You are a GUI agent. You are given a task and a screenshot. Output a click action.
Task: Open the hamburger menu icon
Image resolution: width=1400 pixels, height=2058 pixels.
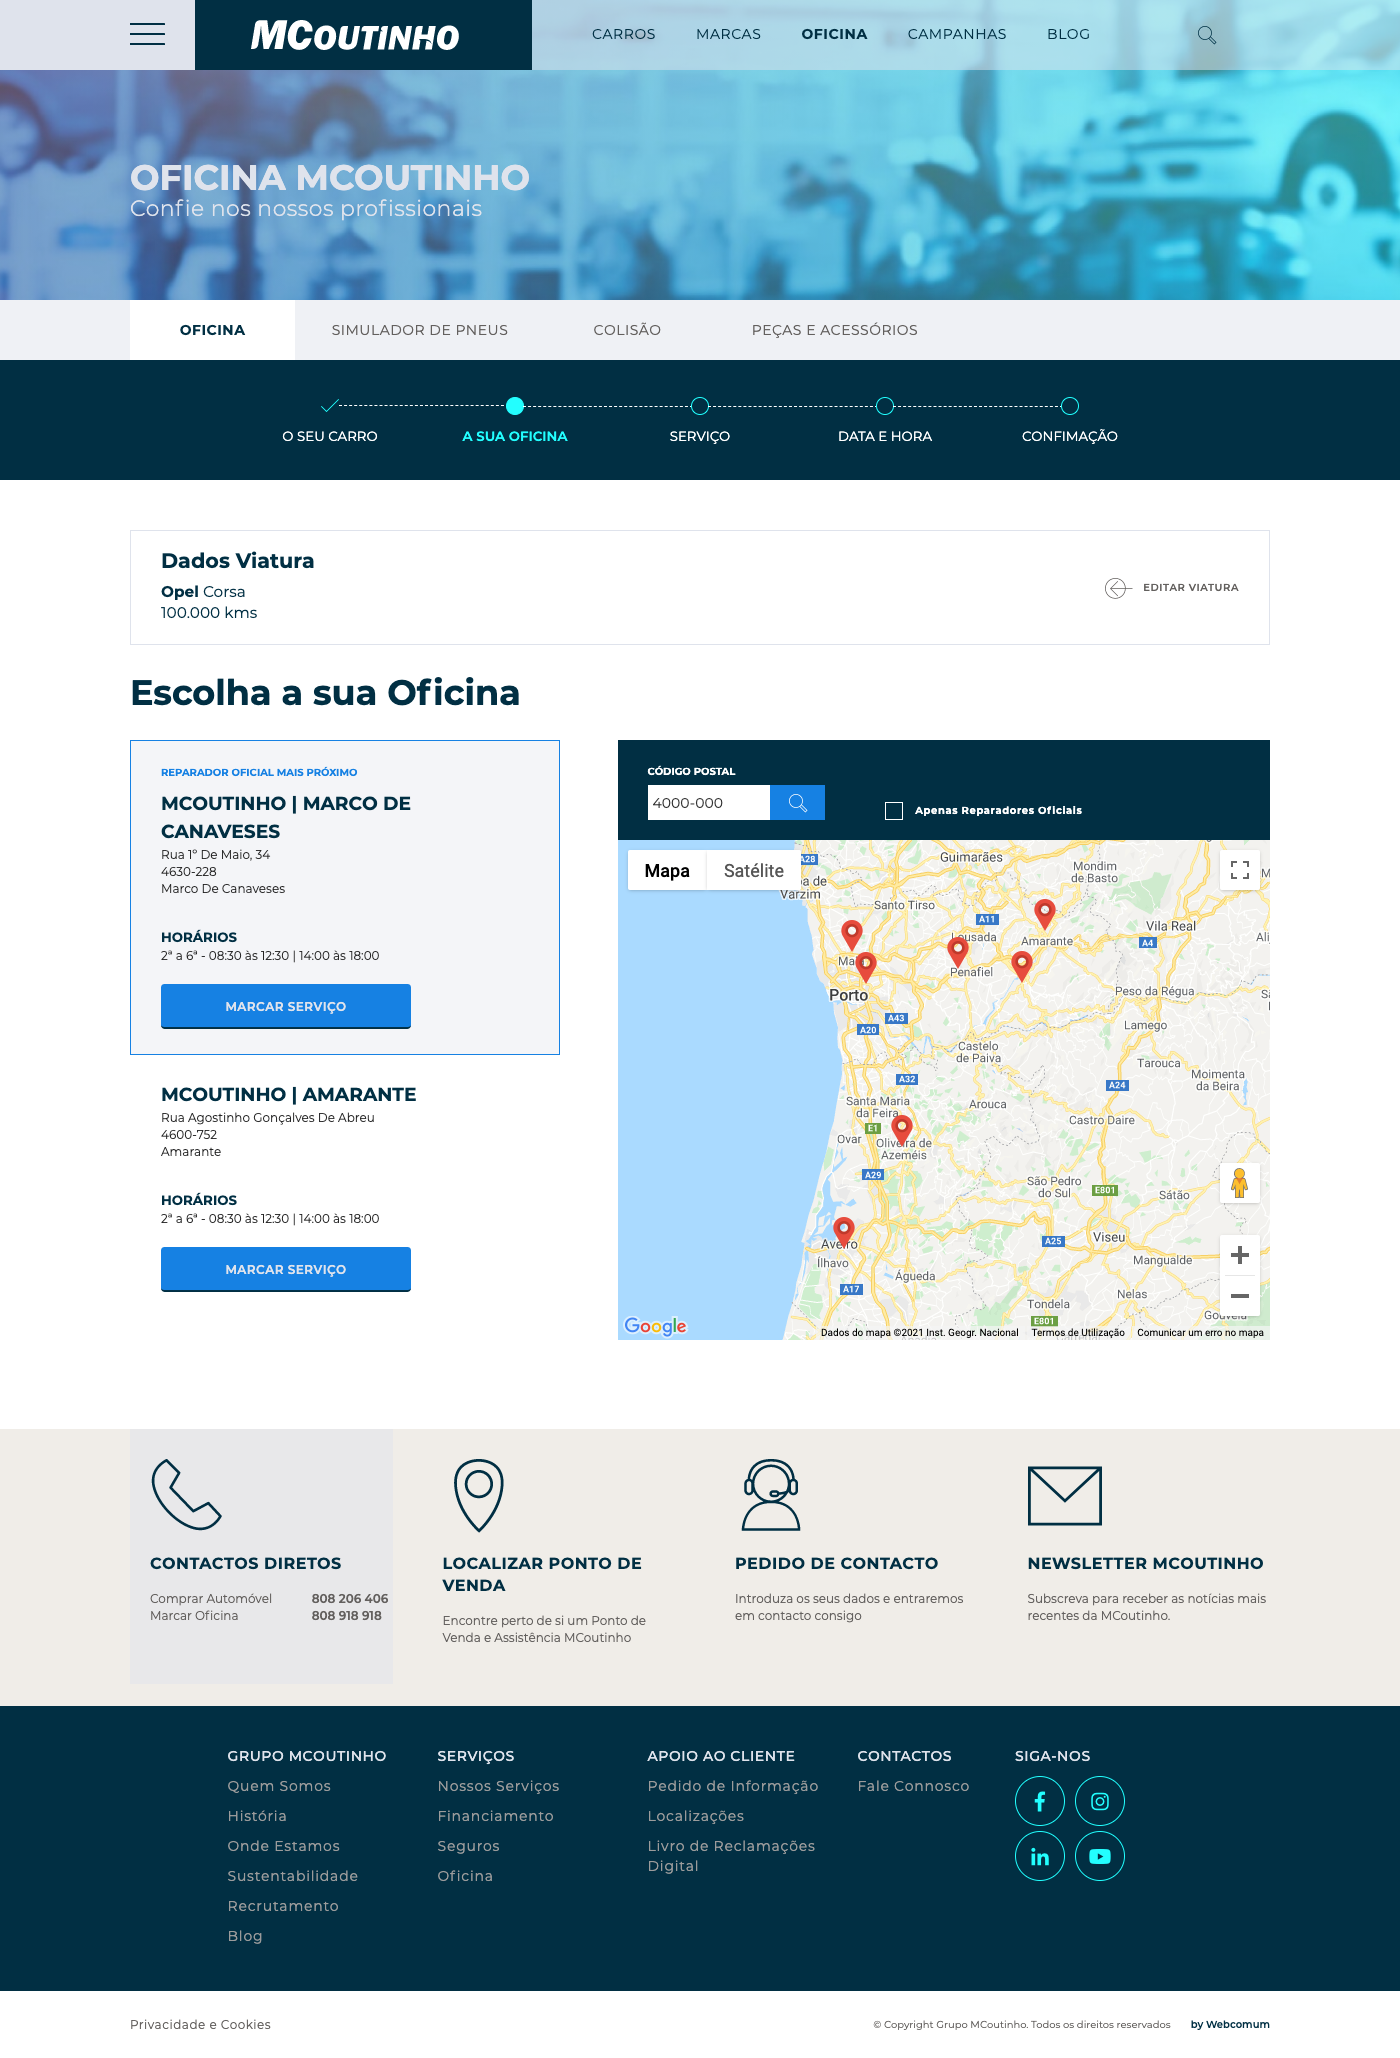(x=147, y=34)
